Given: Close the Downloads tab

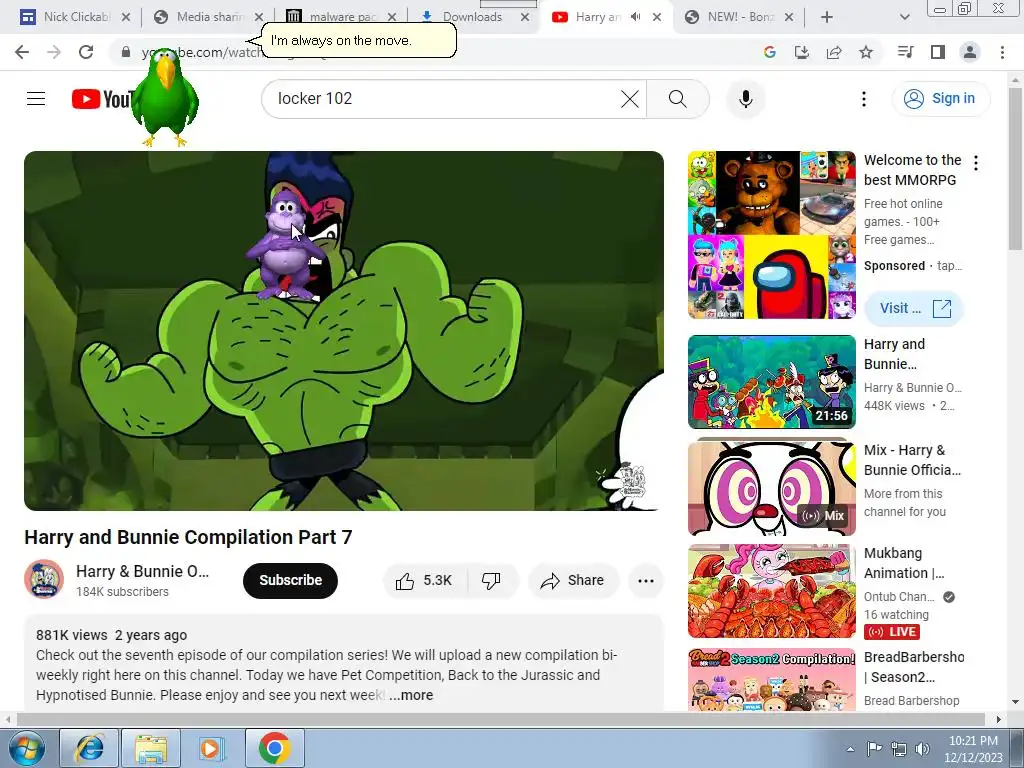Looking at the screenshot, I should 525,17.
